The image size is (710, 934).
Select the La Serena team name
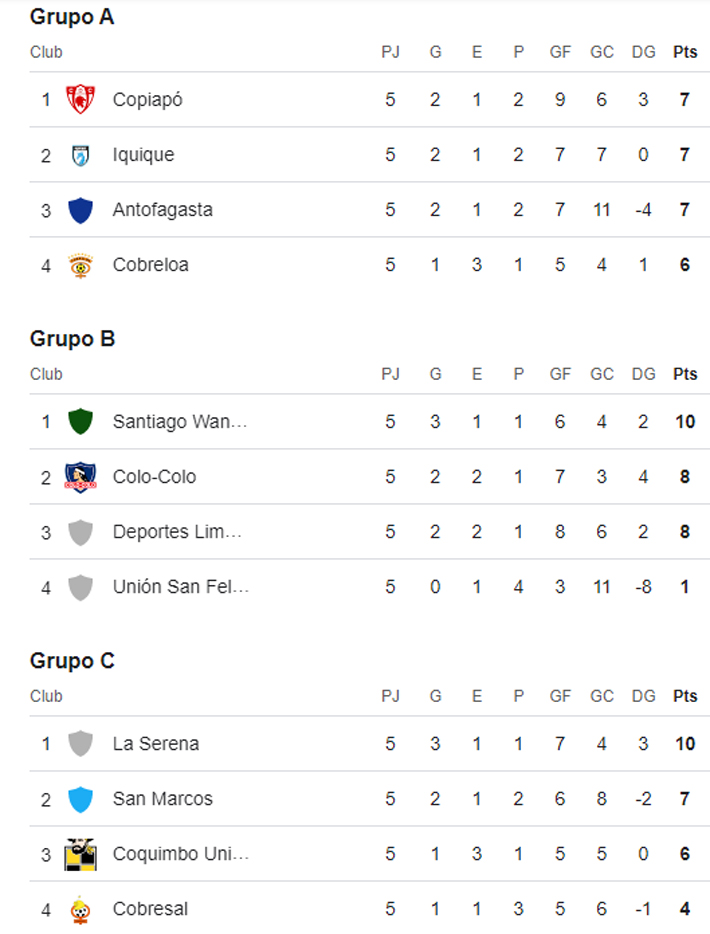point(155,744)
